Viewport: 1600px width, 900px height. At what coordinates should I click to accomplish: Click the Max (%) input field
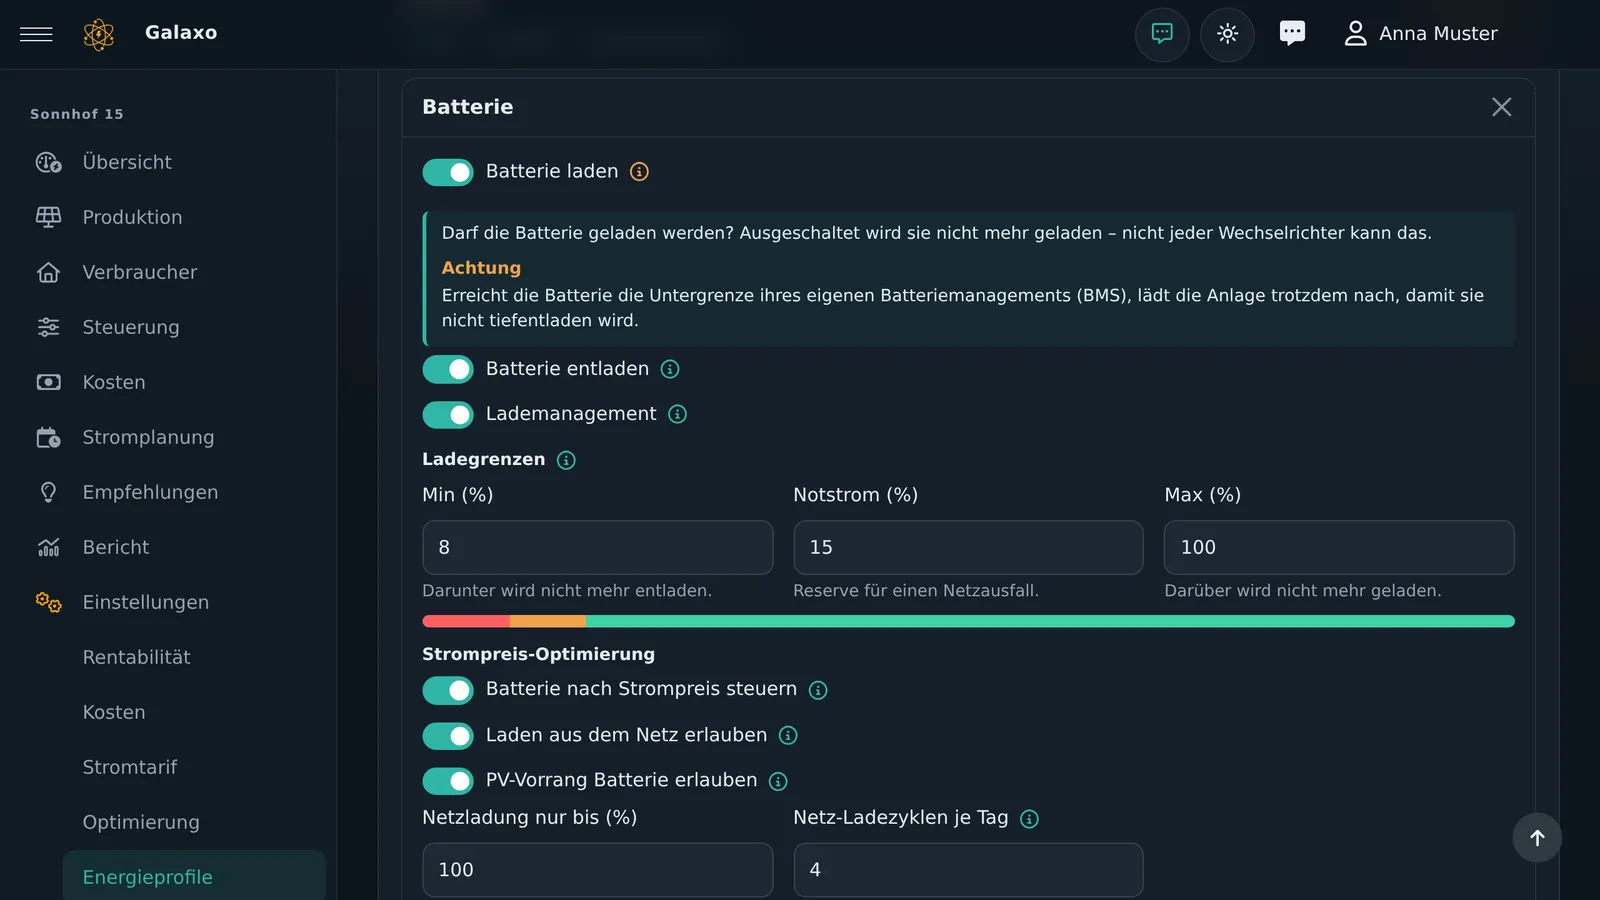tap(1339, 547)
